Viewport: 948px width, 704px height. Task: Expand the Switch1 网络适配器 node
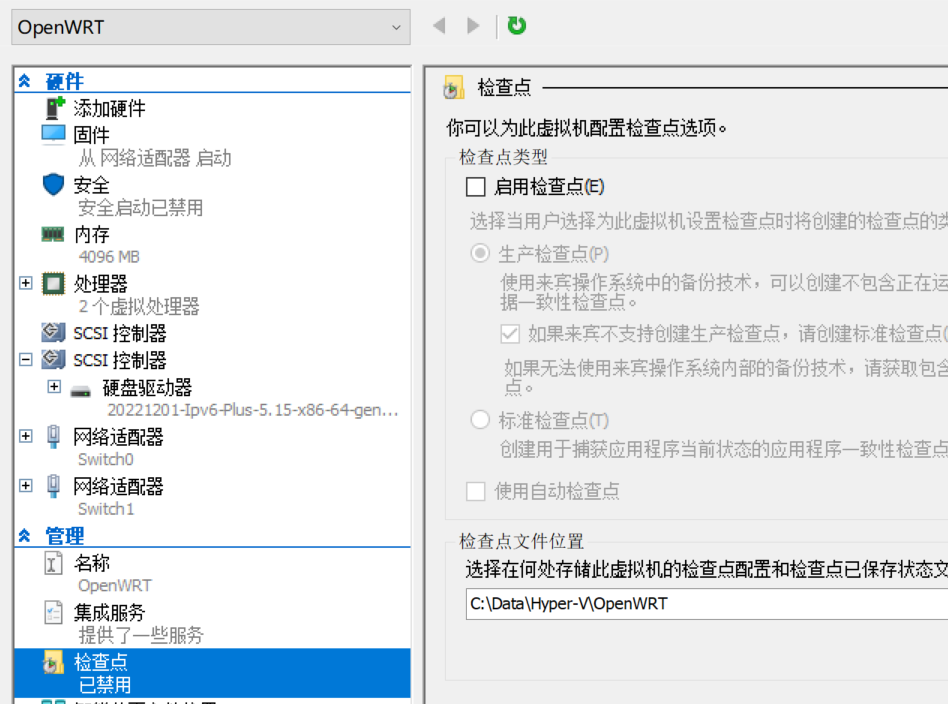[25, 485]
